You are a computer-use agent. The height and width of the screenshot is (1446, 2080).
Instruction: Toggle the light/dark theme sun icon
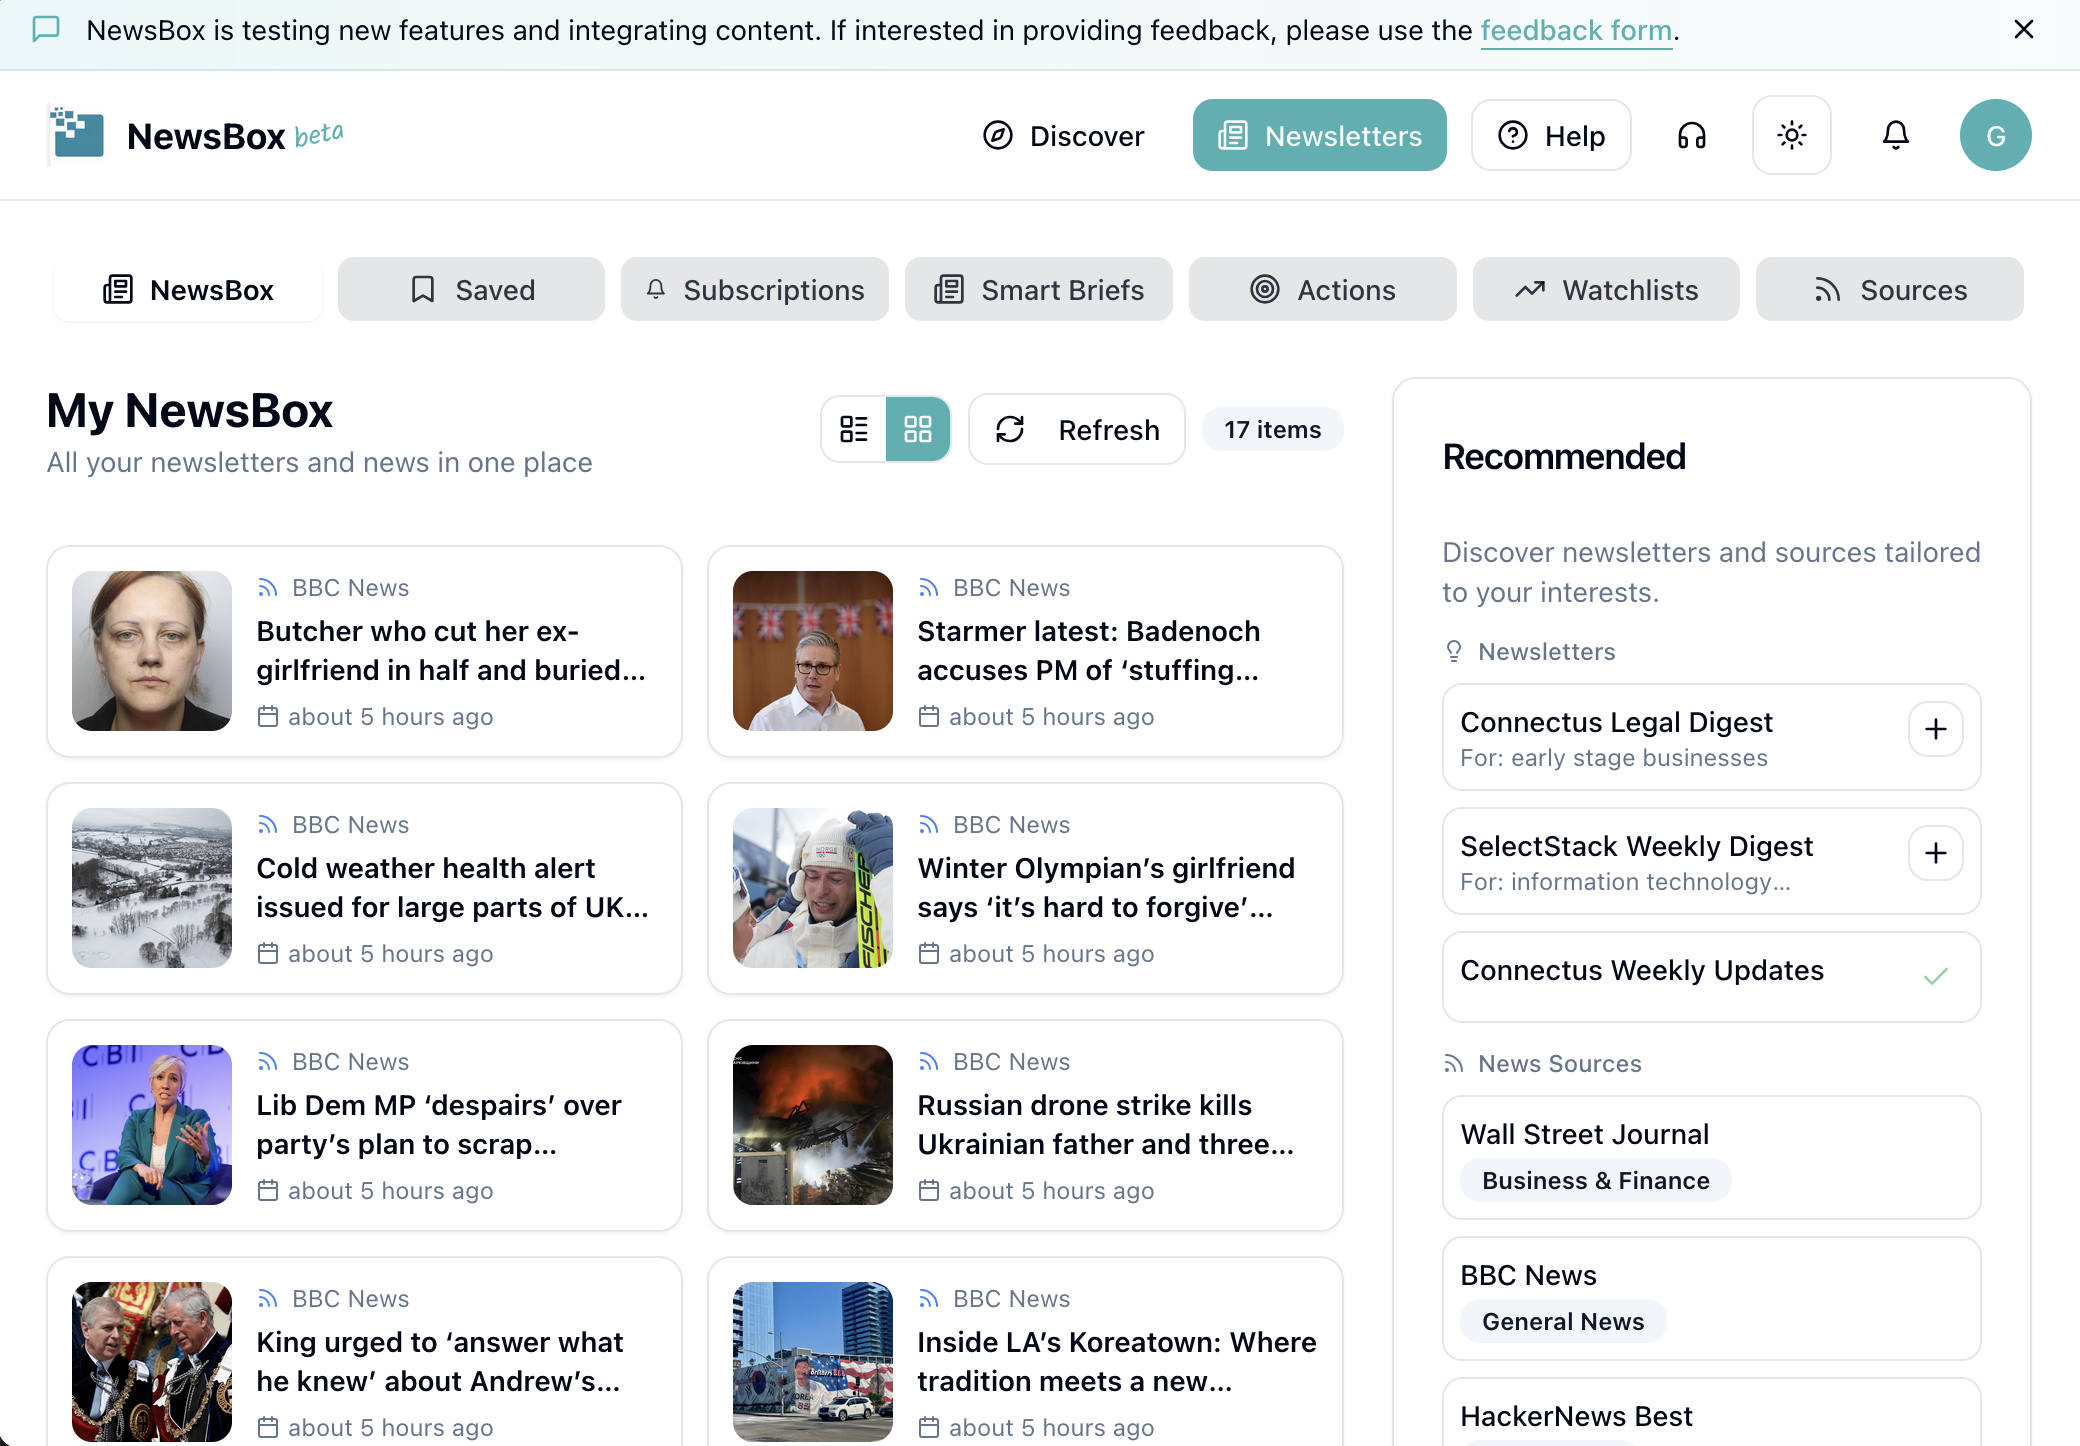coord(1791,135)
